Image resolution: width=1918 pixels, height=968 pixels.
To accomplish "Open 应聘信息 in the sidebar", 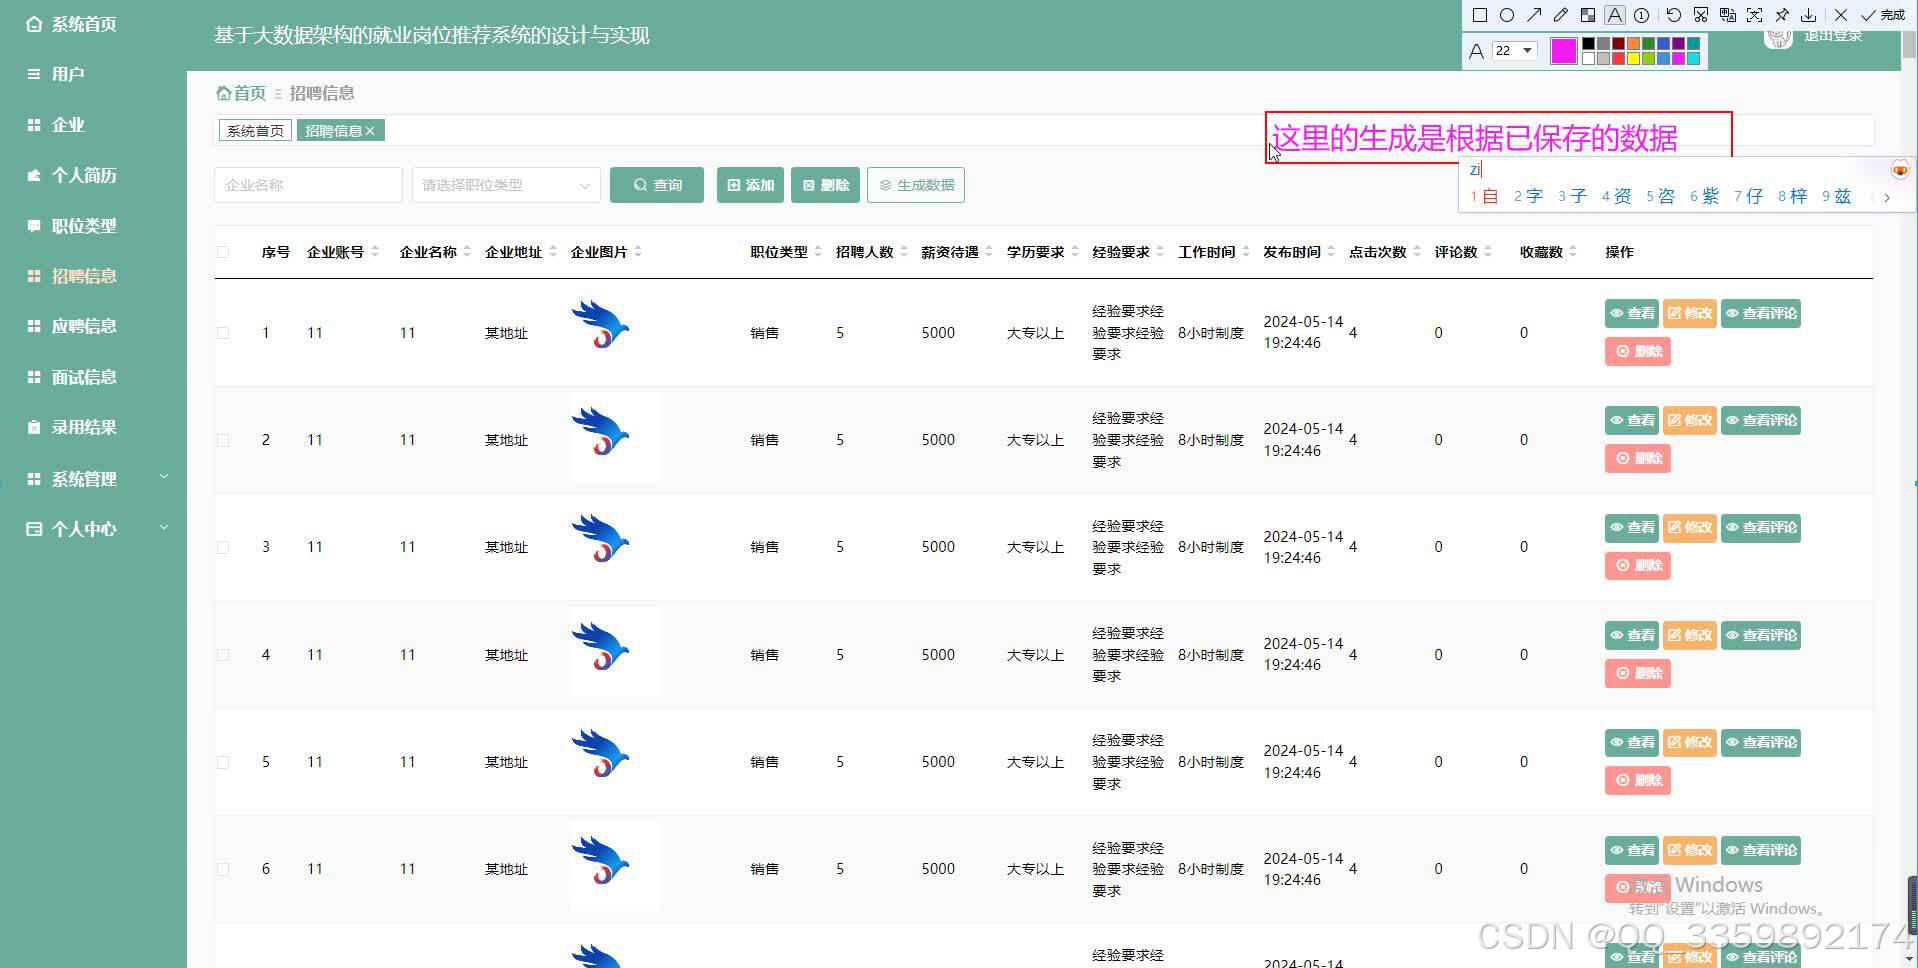I will pyautogui.click(x=72, y=326).
